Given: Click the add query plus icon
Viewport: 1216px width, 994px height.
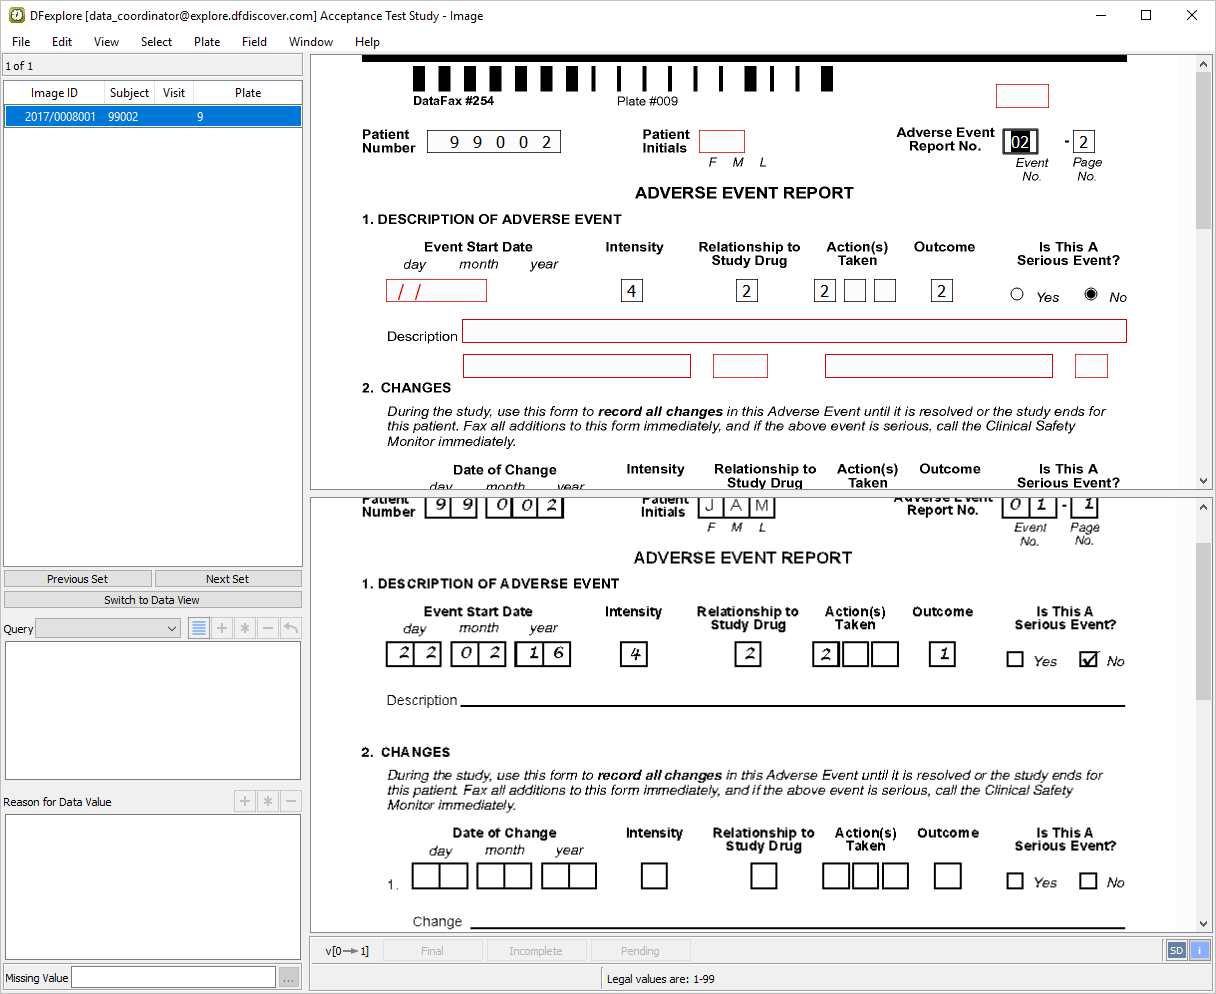Looking at the screenshot, I should point(222,629).
